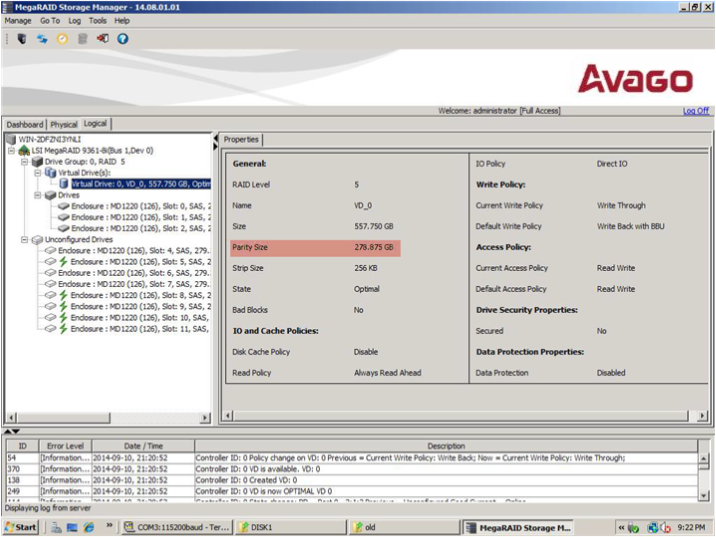
Task: Sort log by the Error Level column
Action: (x=65, y=446)
